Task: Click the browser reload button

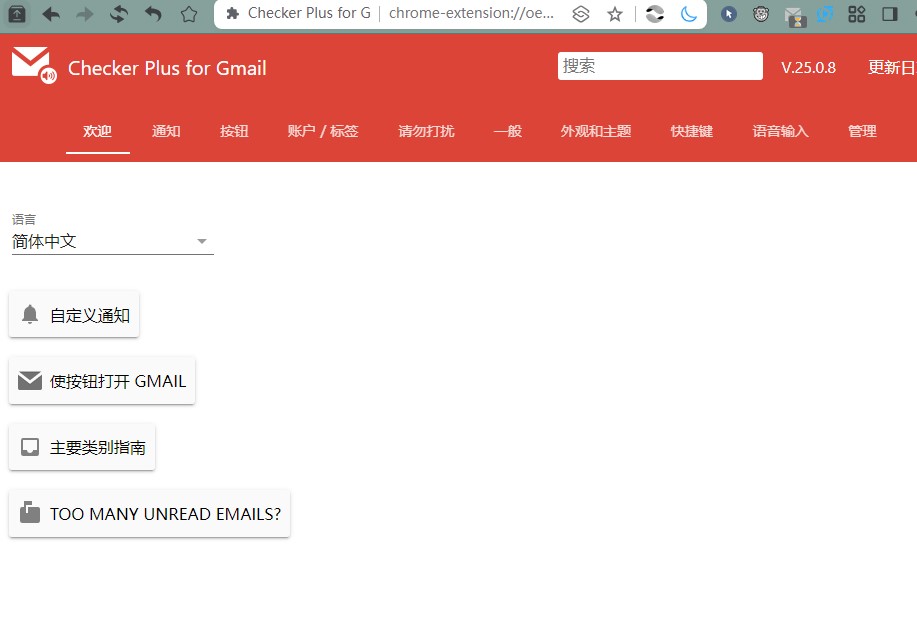Action: click(119, 14)
